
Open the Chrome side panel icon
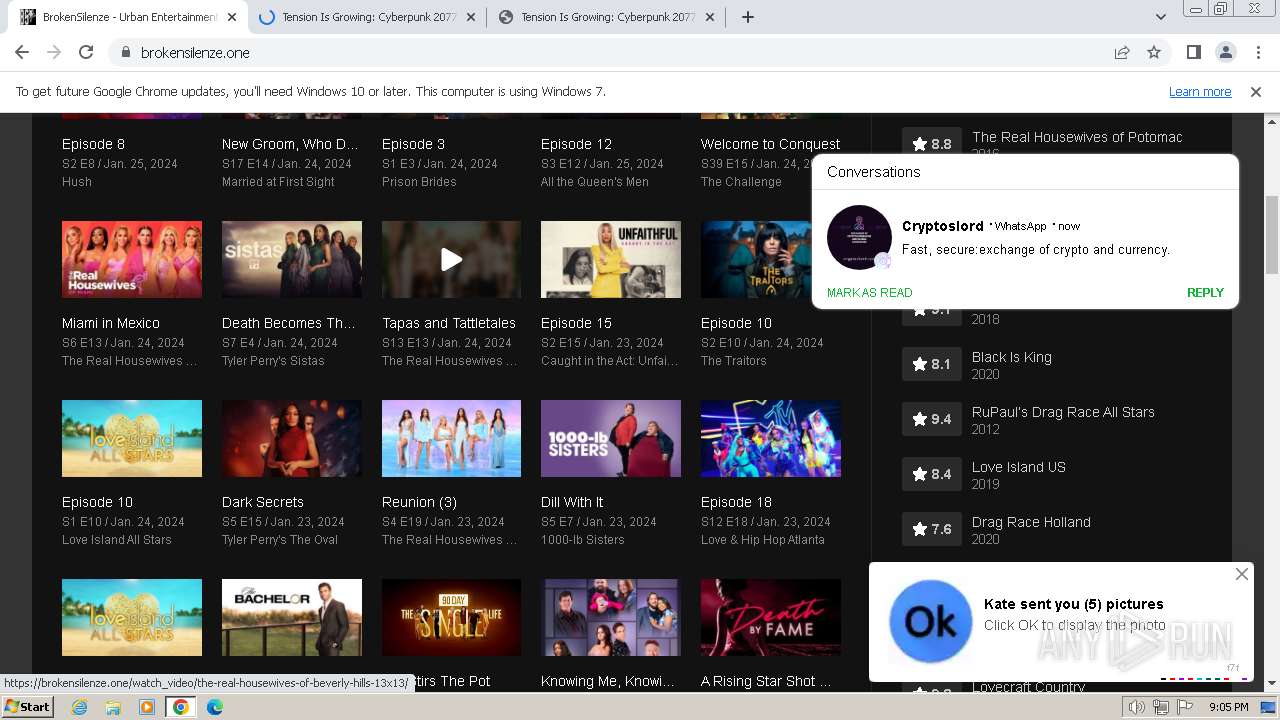pyautogui.click(x=1193, y=53)
